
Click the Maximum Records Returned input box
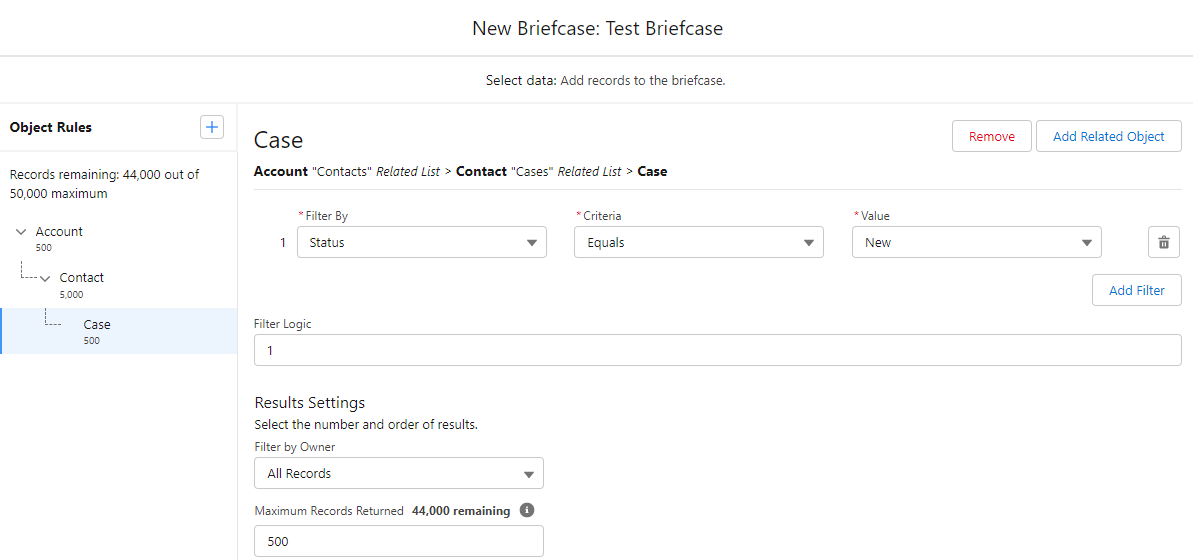pos(399,541)
